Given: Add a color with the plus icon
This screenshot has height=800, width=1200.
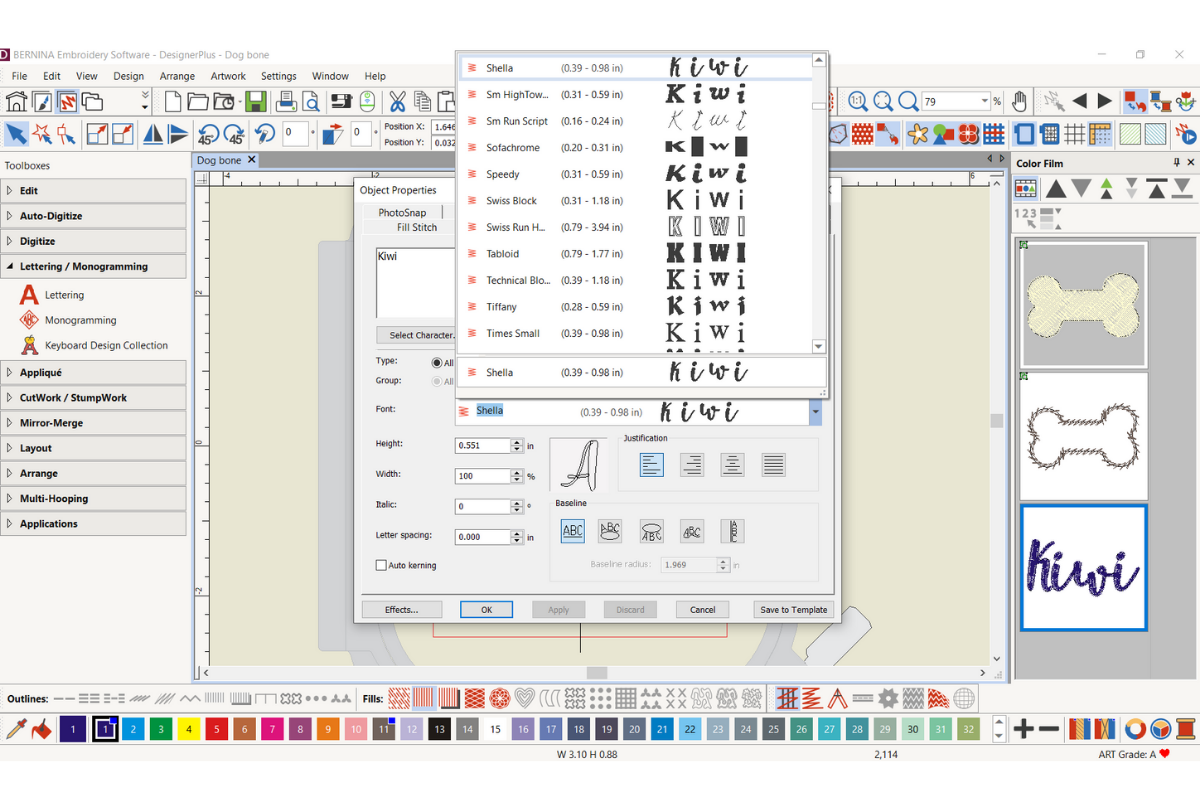Looking at the screenshot, I should (1023, 729).
